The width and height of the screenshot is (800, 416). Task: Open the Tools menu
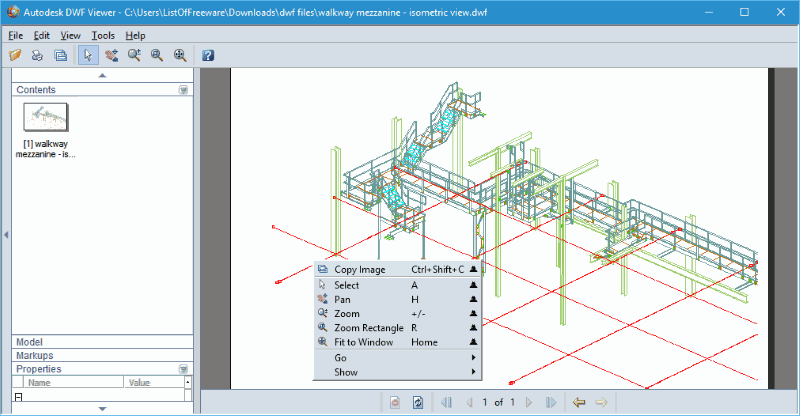point(103,35)
